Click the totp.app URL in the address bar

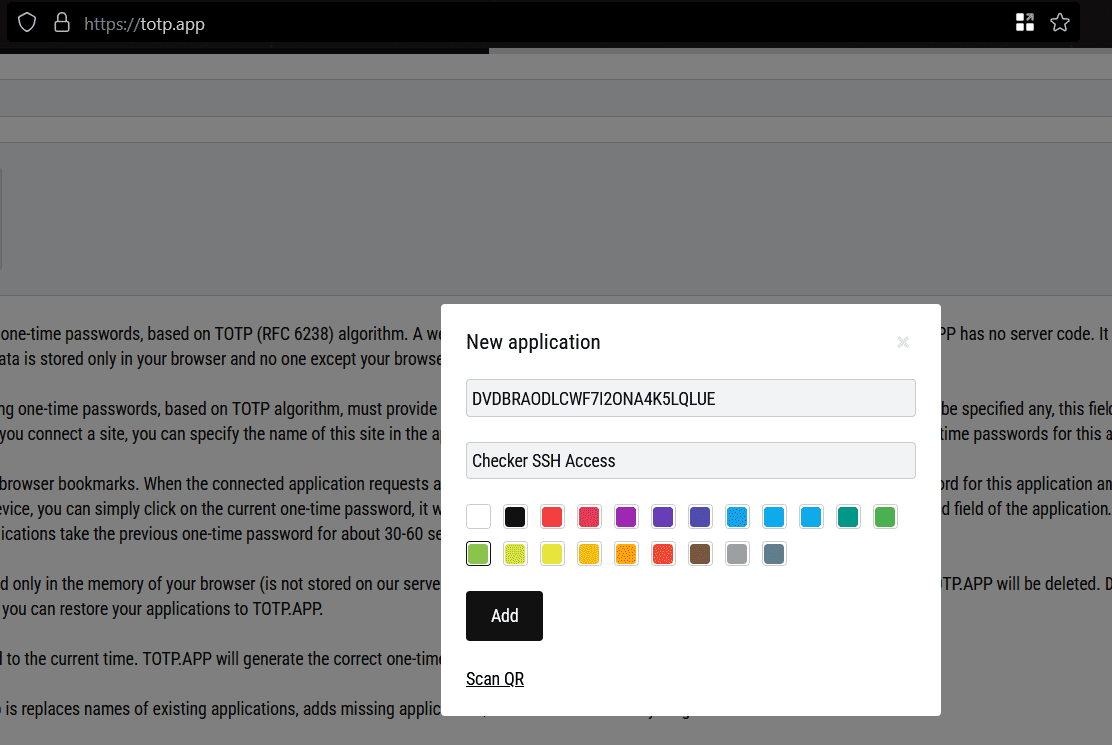coord(144,24)
